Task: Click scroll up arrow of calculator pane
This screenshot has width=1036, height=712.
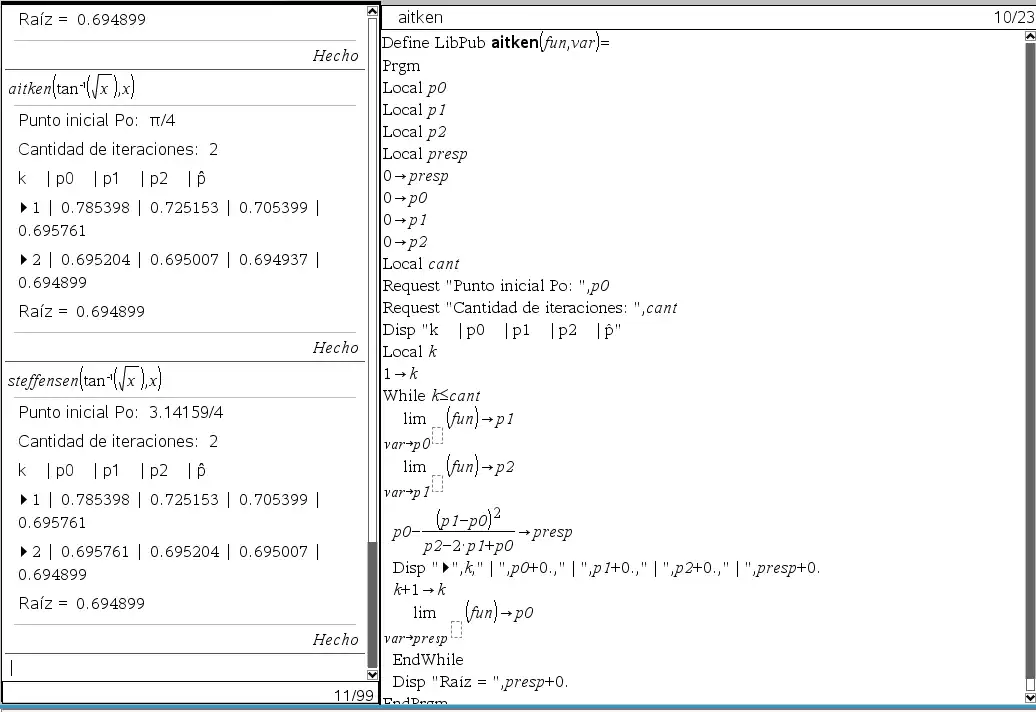Action: click(372, 11)
